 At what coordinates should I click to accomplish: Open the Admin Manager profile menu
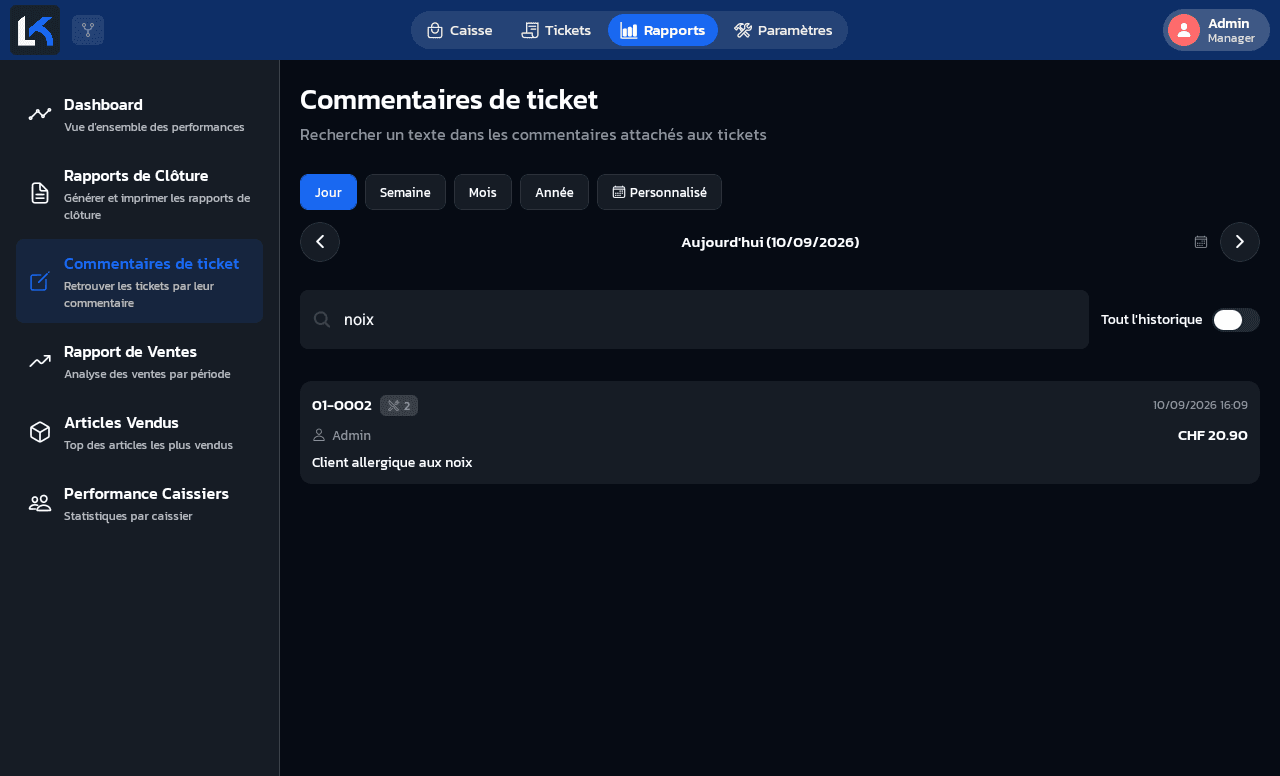[x=1216, y=30]
